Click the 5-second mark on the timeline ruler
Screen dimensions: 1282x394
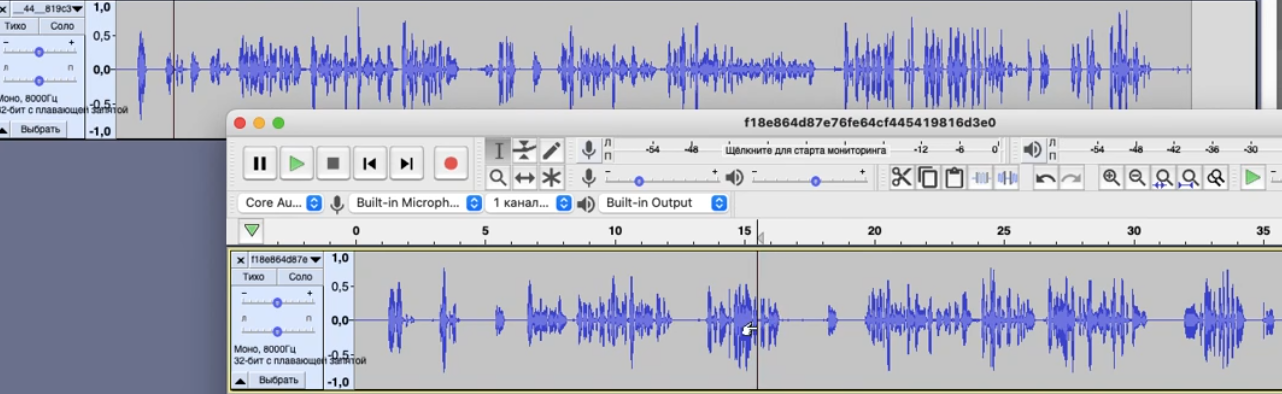pyautogui.click(x=485, y=231)
